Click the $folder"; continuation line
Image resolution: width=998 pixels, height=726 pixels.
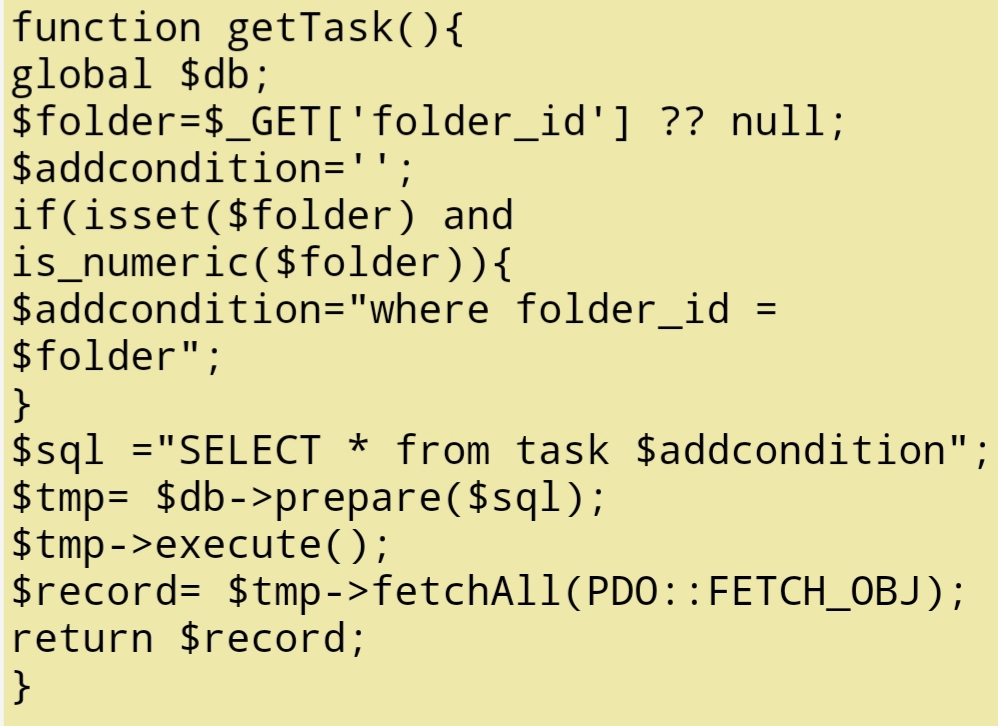116,356
